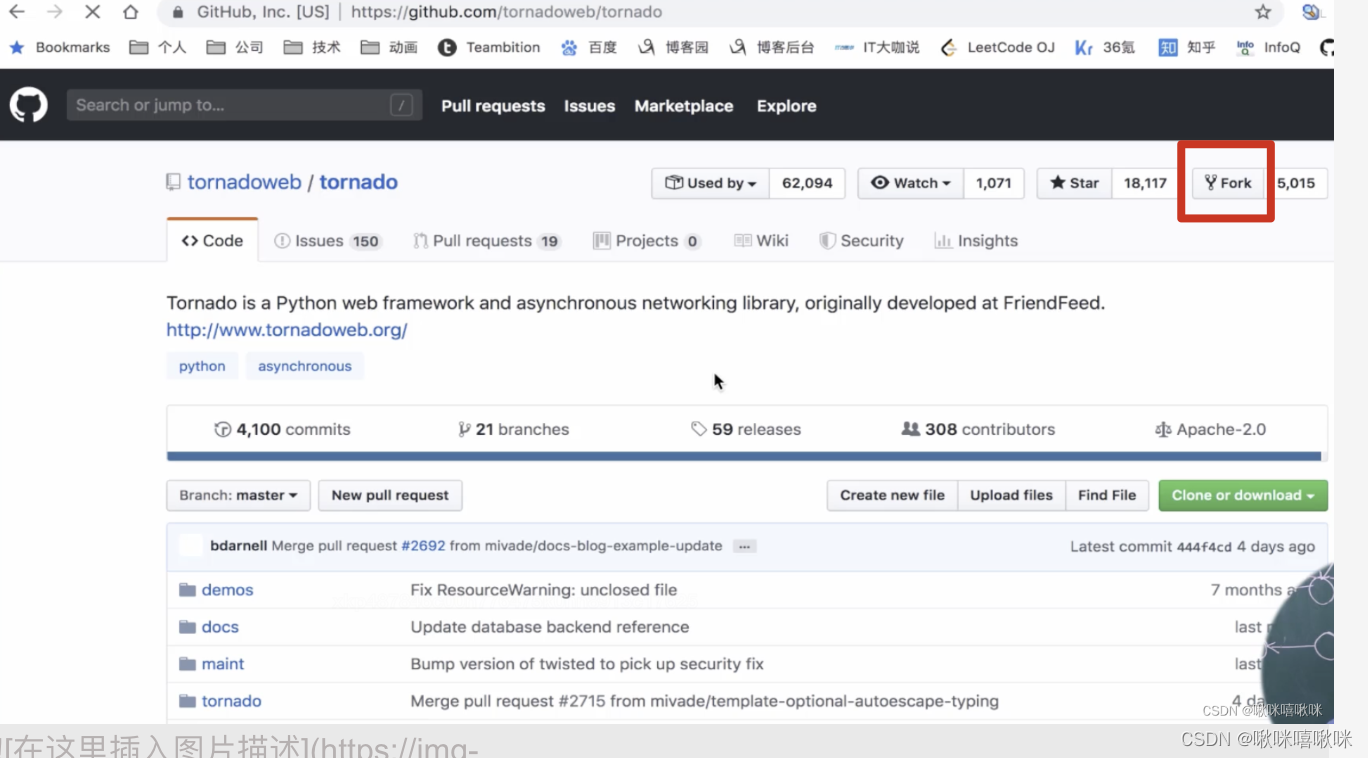Open Explore in top navigation
The height and width of the screenshot is (758, 1368).
click(786, 106)
